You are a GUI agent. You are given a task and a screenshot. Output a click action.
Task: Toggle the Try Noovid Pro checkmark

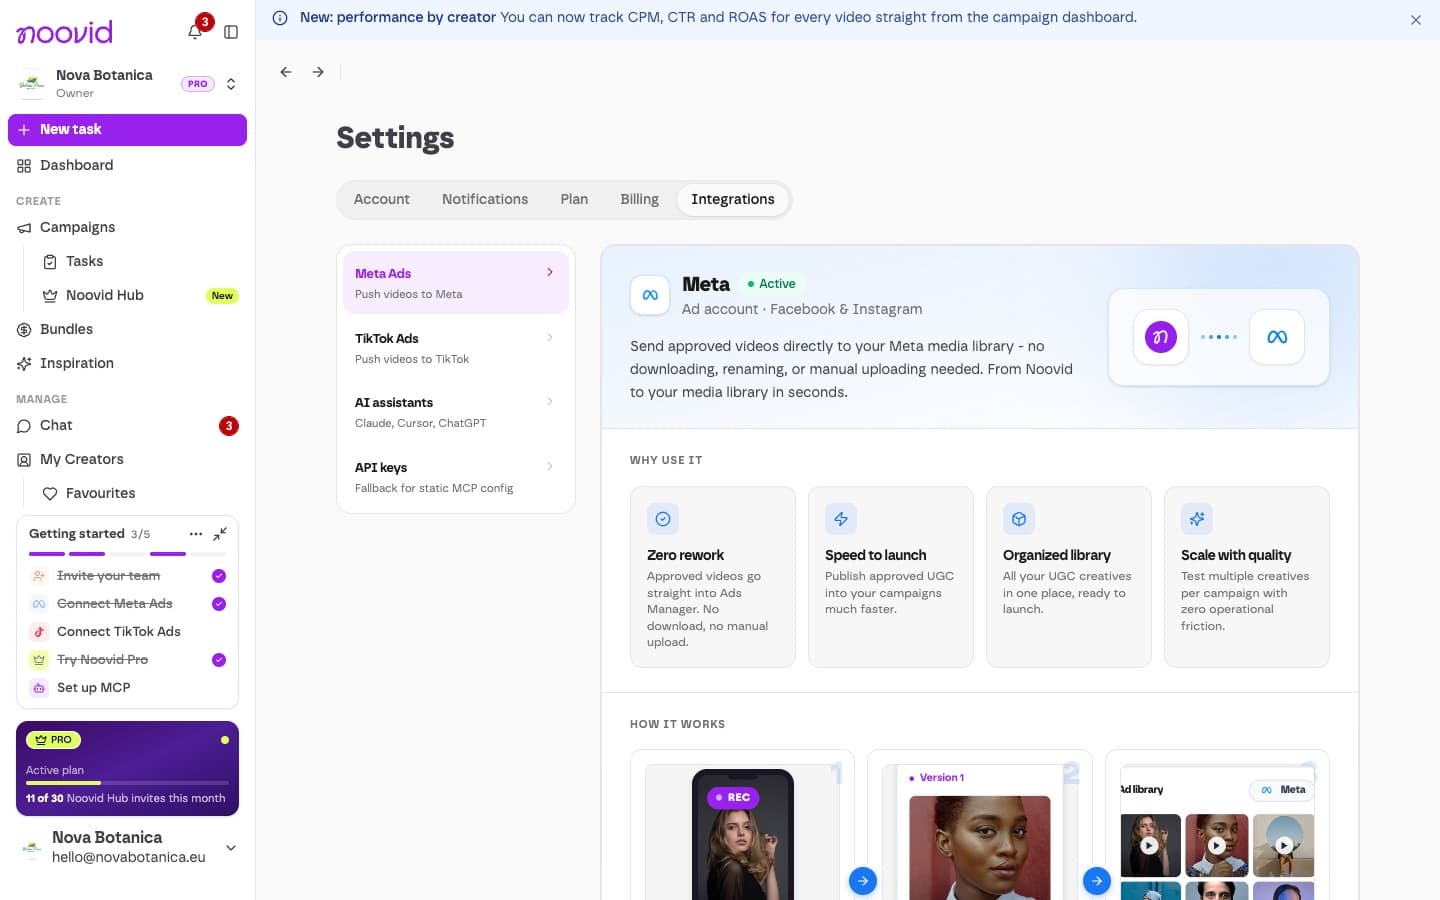[219, 660]
